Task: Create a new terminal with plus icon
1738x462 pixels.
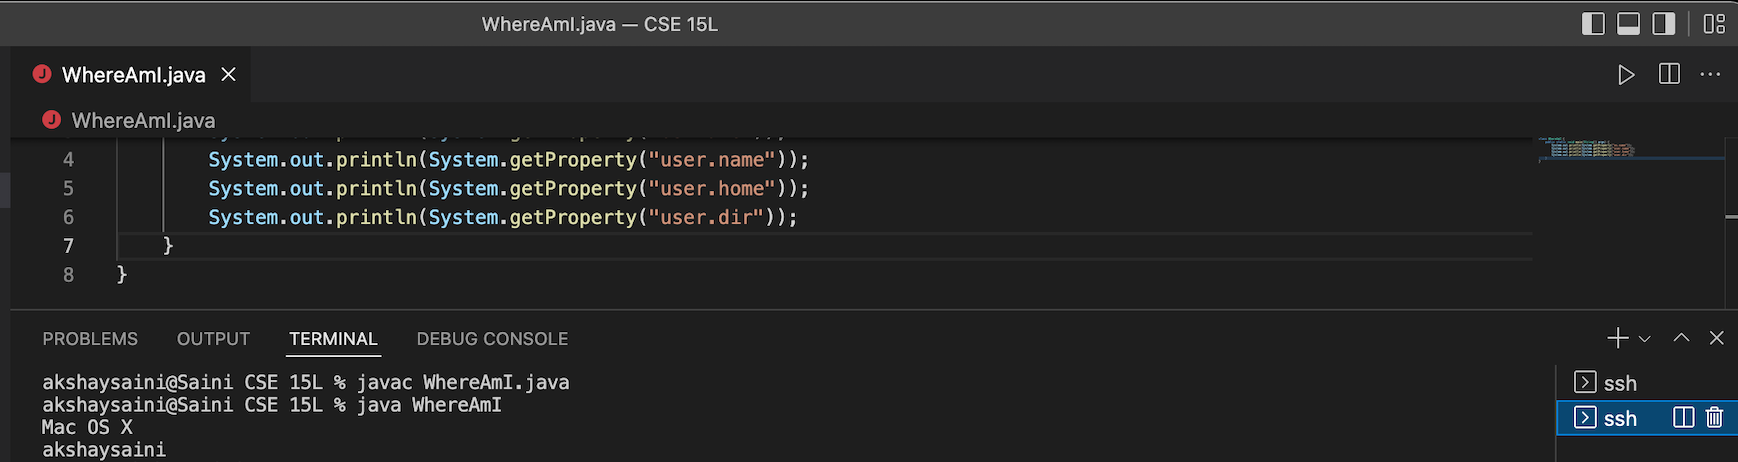Action: [x=1618, y=338]
